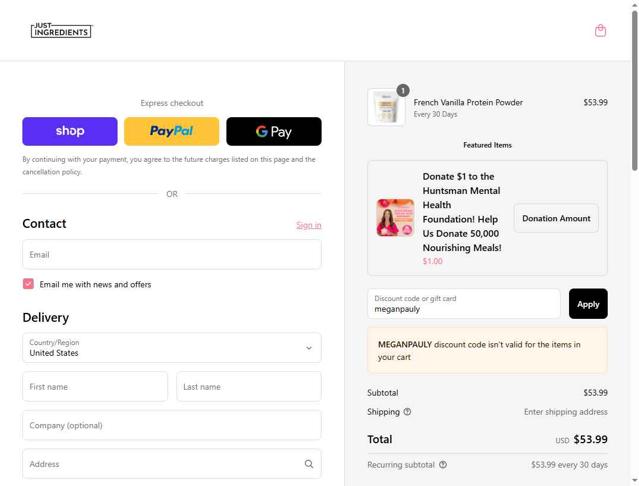639x486 pixels.
Task: Click the Shipping help question icon
Action: coord(407,412)
